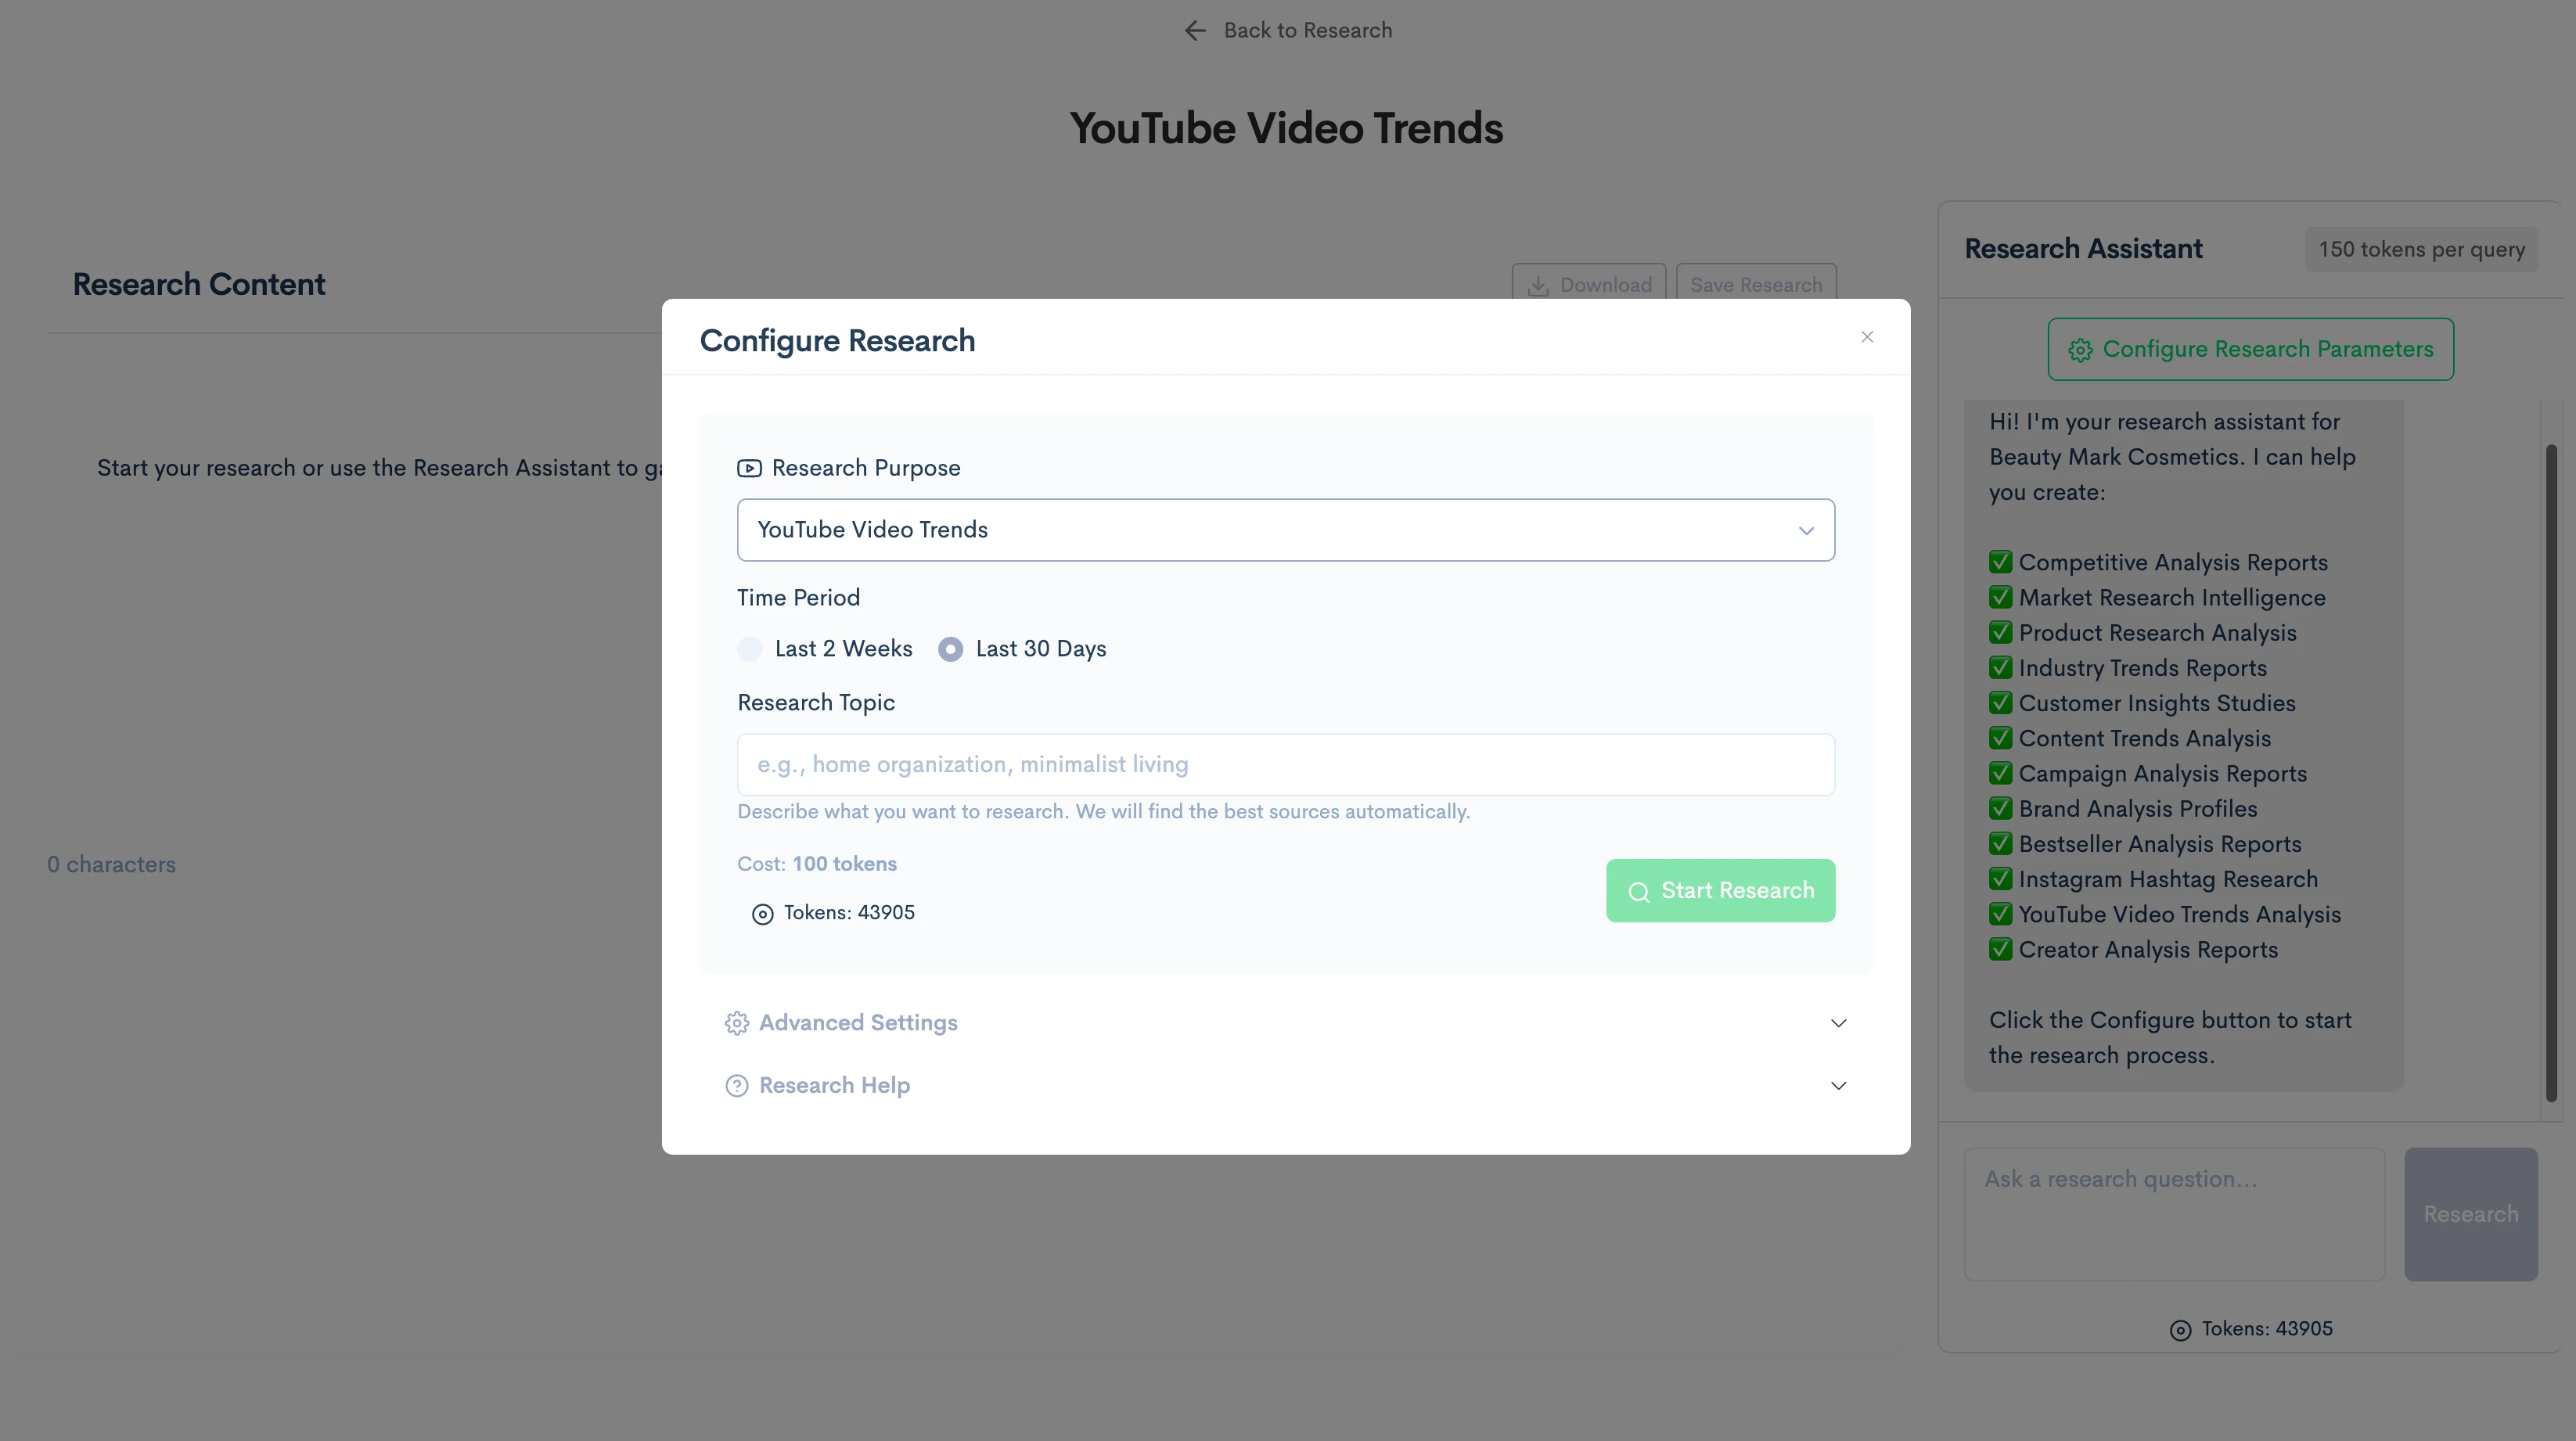This screenshot has height=1441, width=2576.
Task: Click the Research Topic label
Action: 816,703
